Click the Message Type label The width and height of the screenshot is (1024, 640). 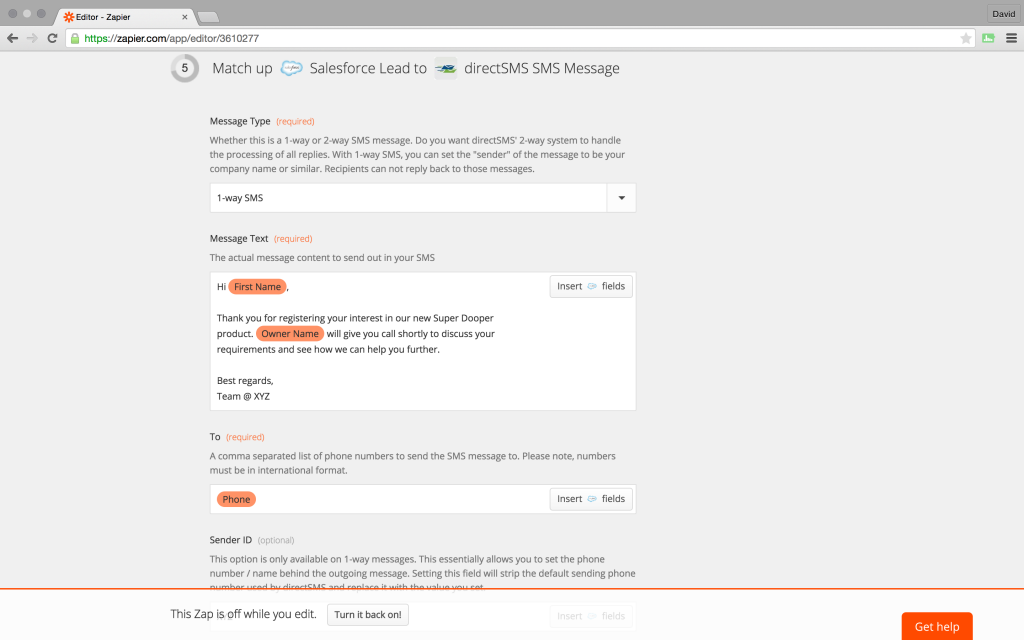pyautogui.click(x=240, y=121)
